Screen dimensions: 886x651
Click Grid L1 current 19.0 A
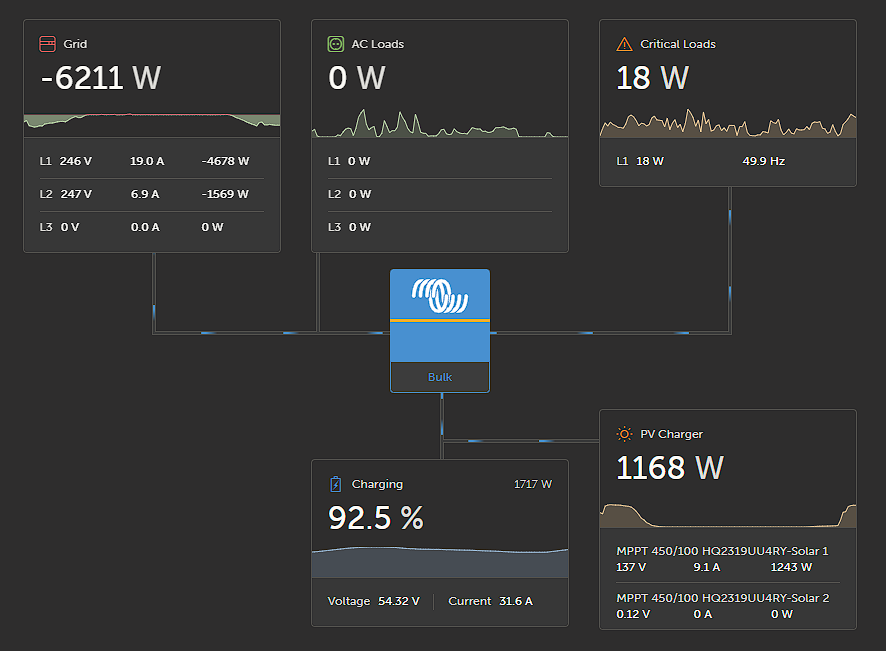pyautogui.click(x=147, y=161)
